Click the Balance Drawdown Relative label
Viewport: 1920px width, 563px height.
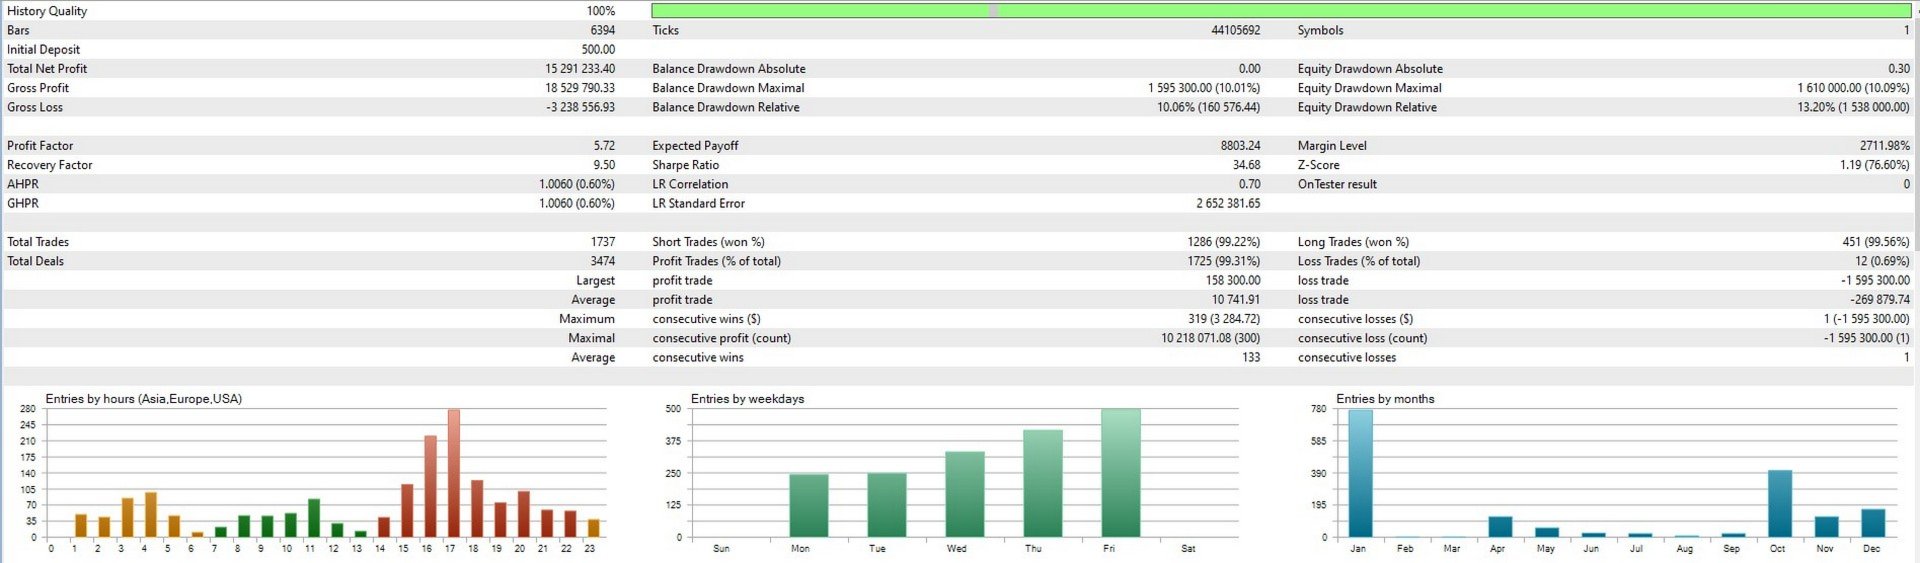(726, 107)
